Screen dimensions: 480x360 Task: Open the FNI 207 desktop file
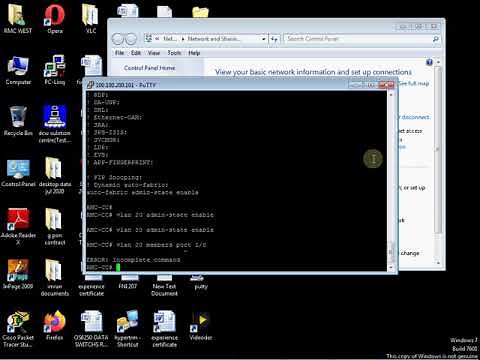pos(128,282)
